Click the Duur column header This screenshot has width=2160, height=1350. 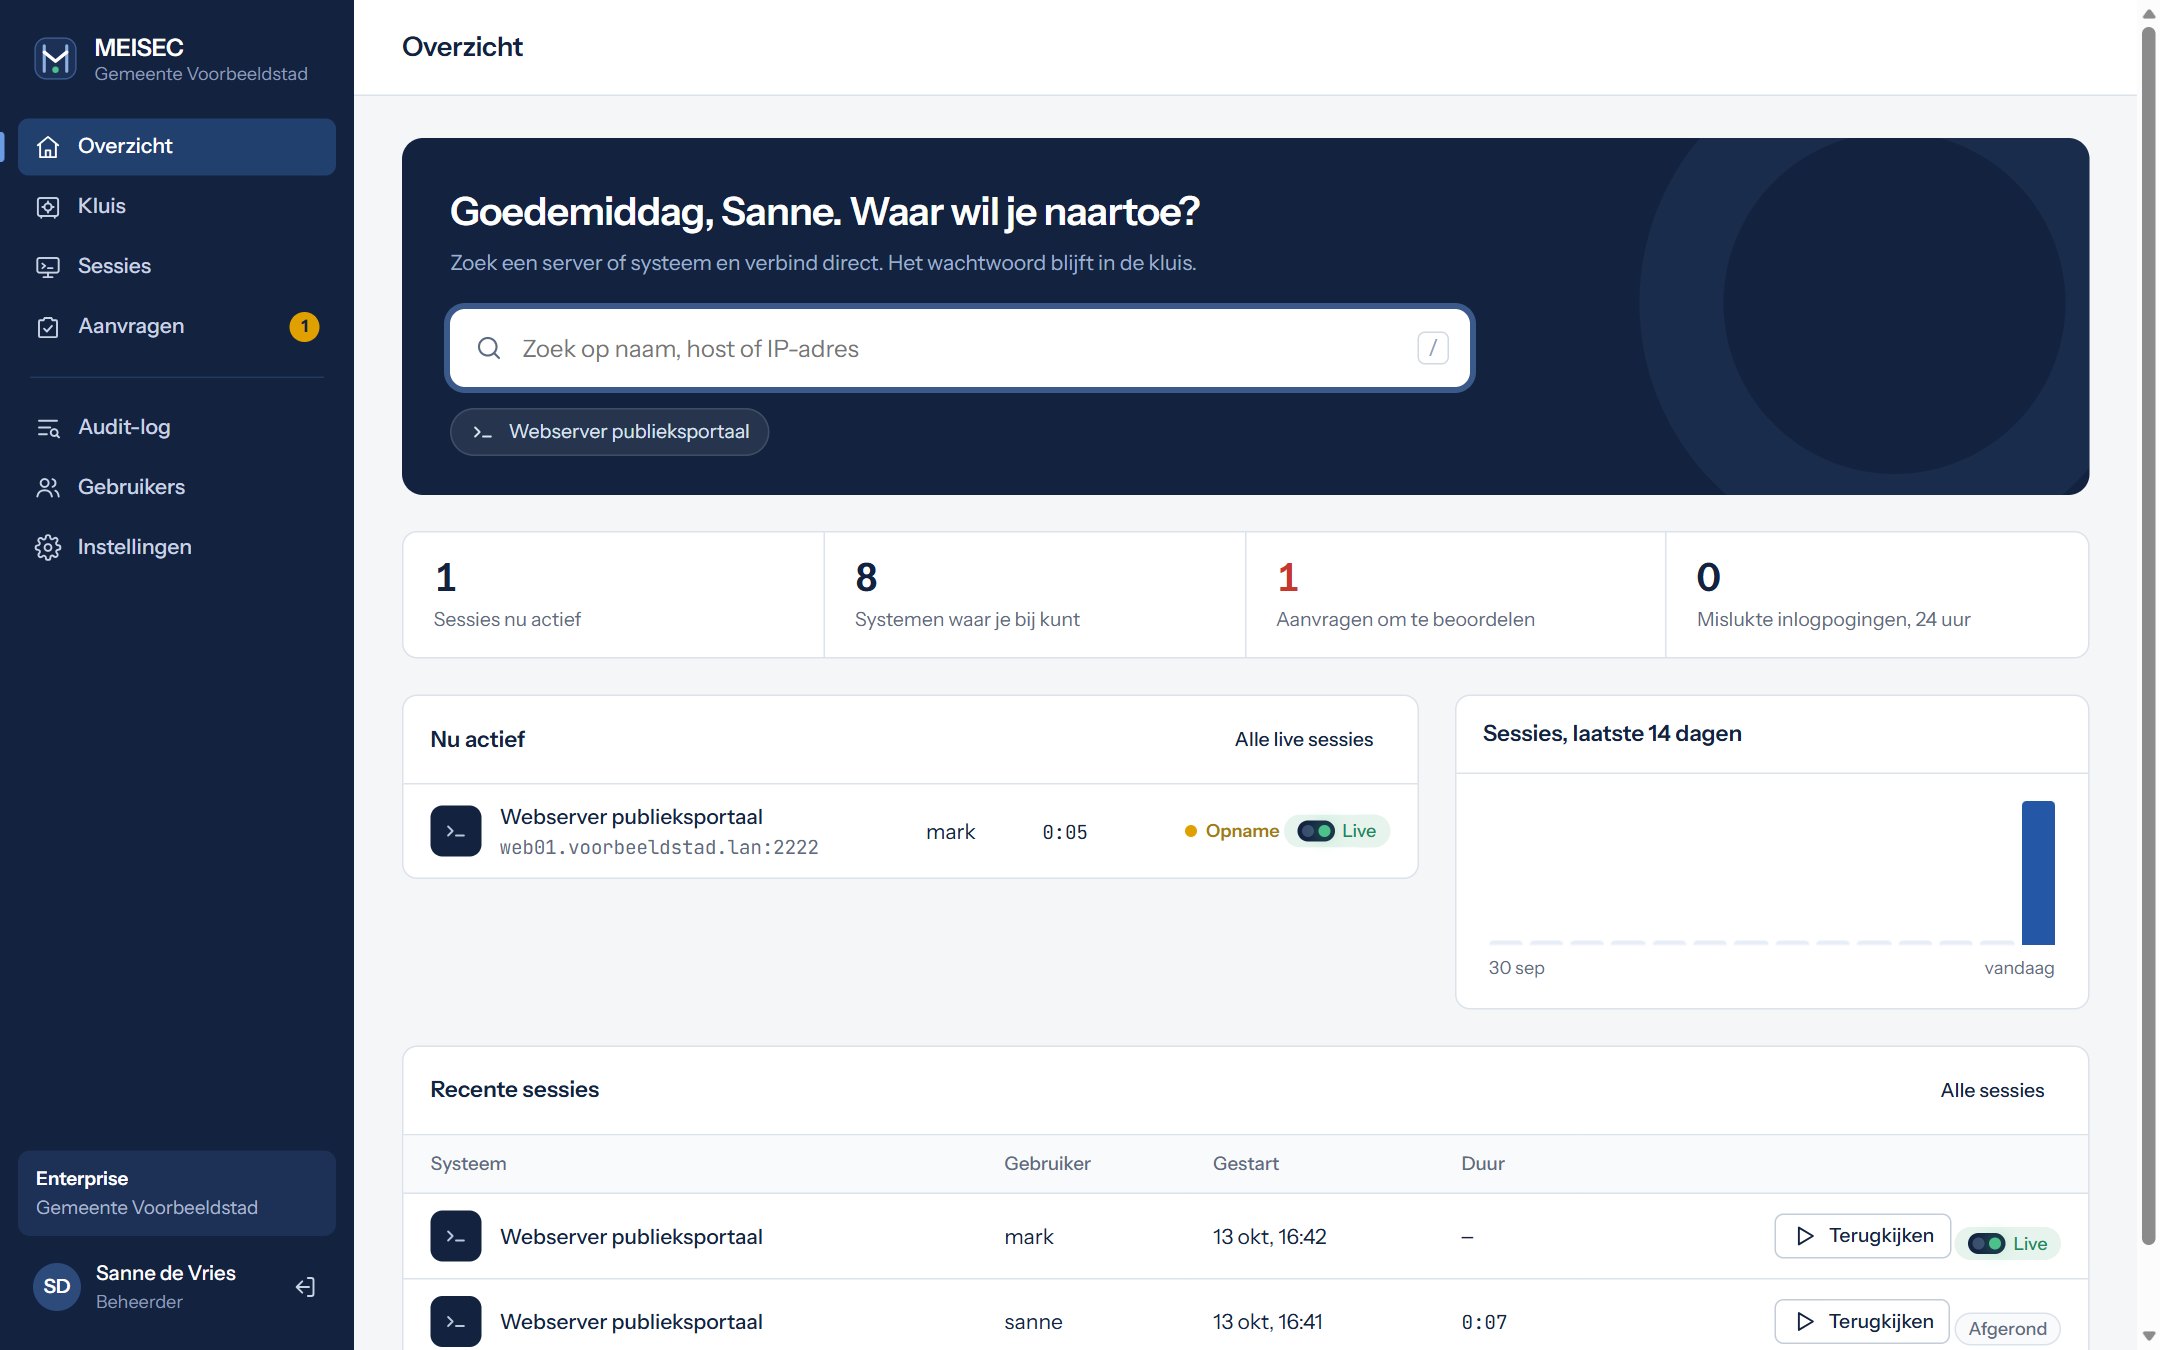tap(1483, 1164)
